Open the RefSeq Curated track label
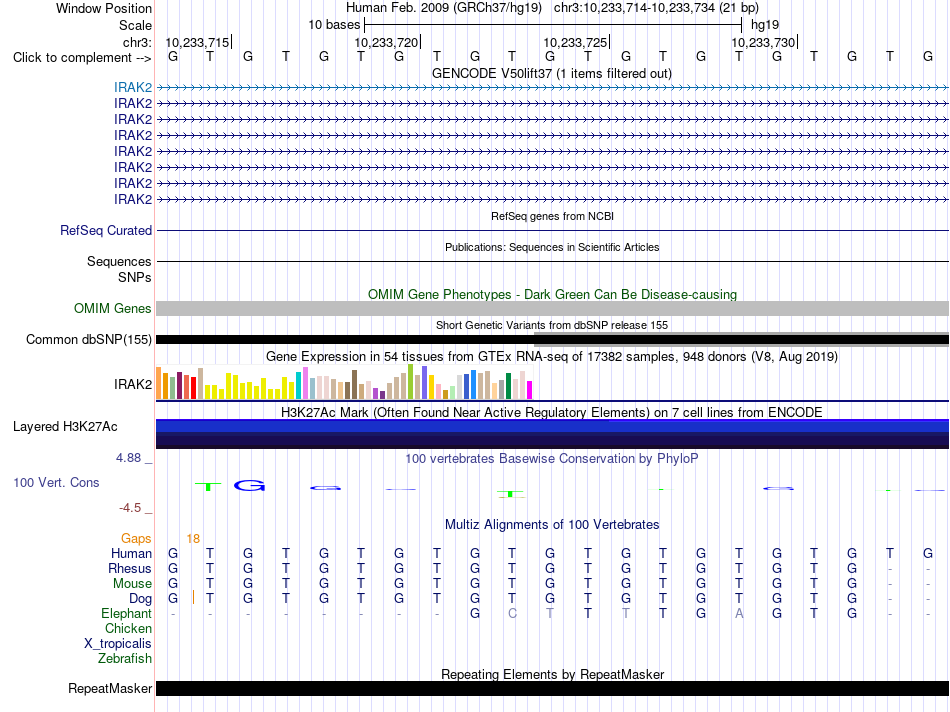This screenshot has width=950, height=712. (x=105, y=230)
